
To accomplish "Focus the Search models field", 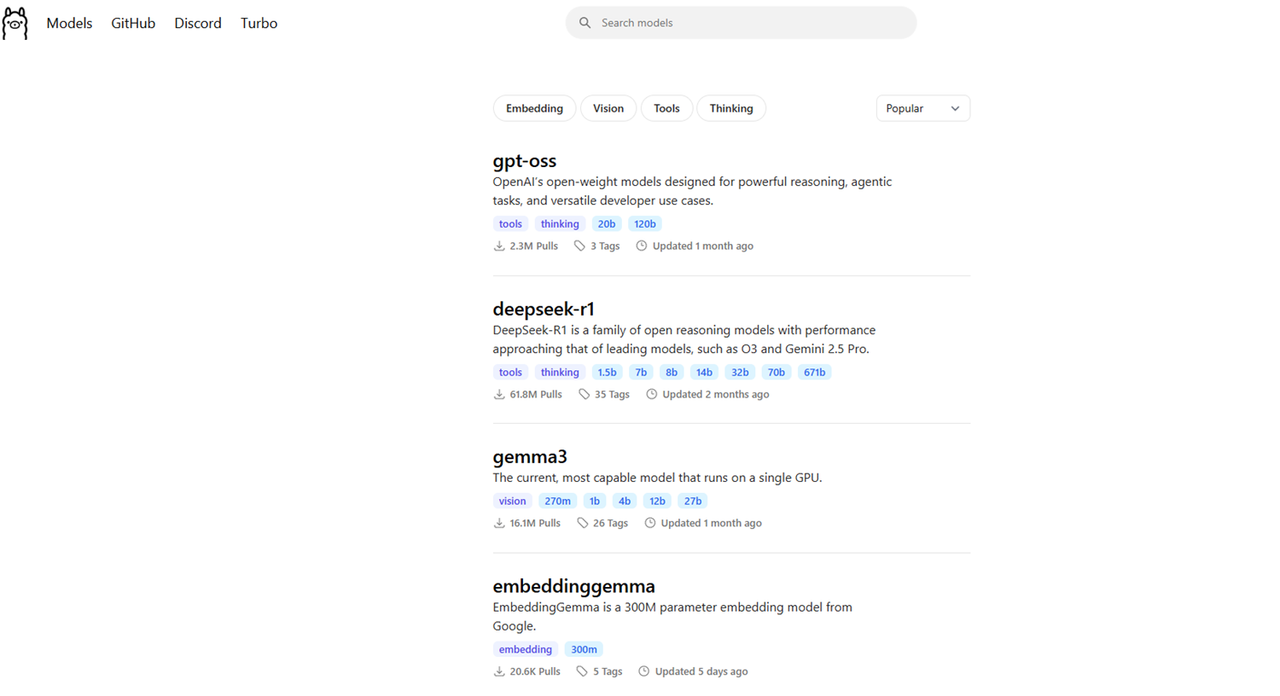I will pyautogui.click(x=750, y=23).
